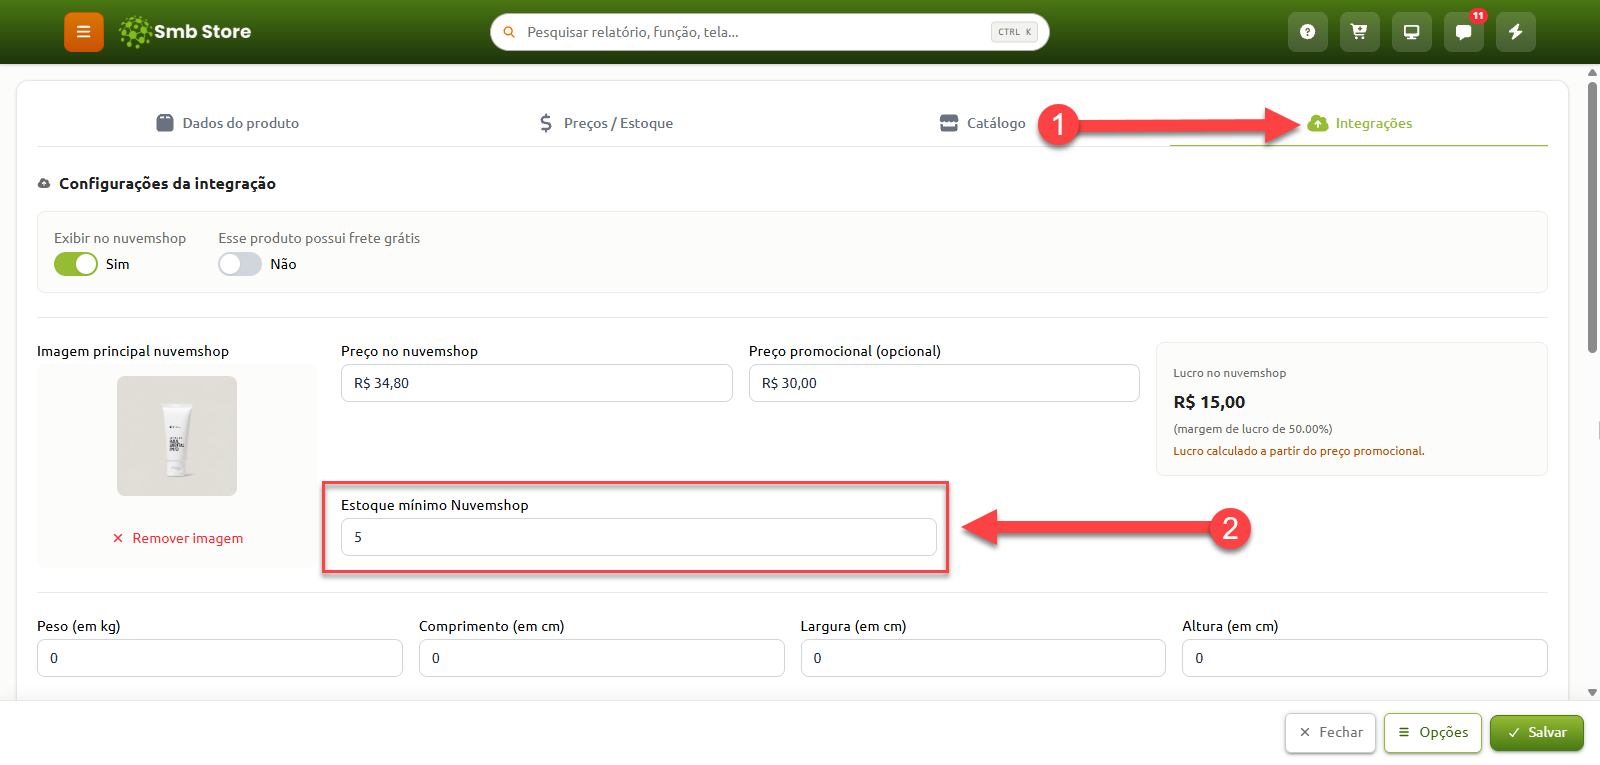1600x765 pixels.
Task: Switch to Dados do produto tab
Action: pos(228,123)
